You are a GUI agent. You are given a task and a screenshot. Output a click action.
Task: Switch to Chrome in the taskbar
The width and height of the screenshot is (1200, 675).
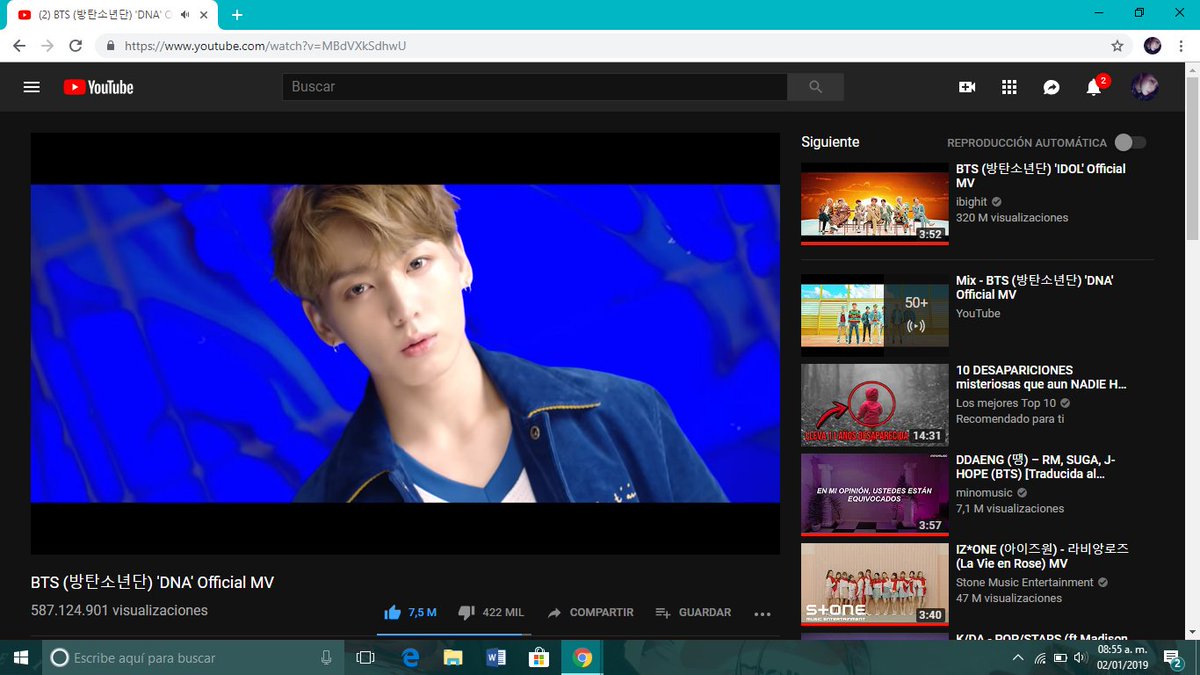582,657
